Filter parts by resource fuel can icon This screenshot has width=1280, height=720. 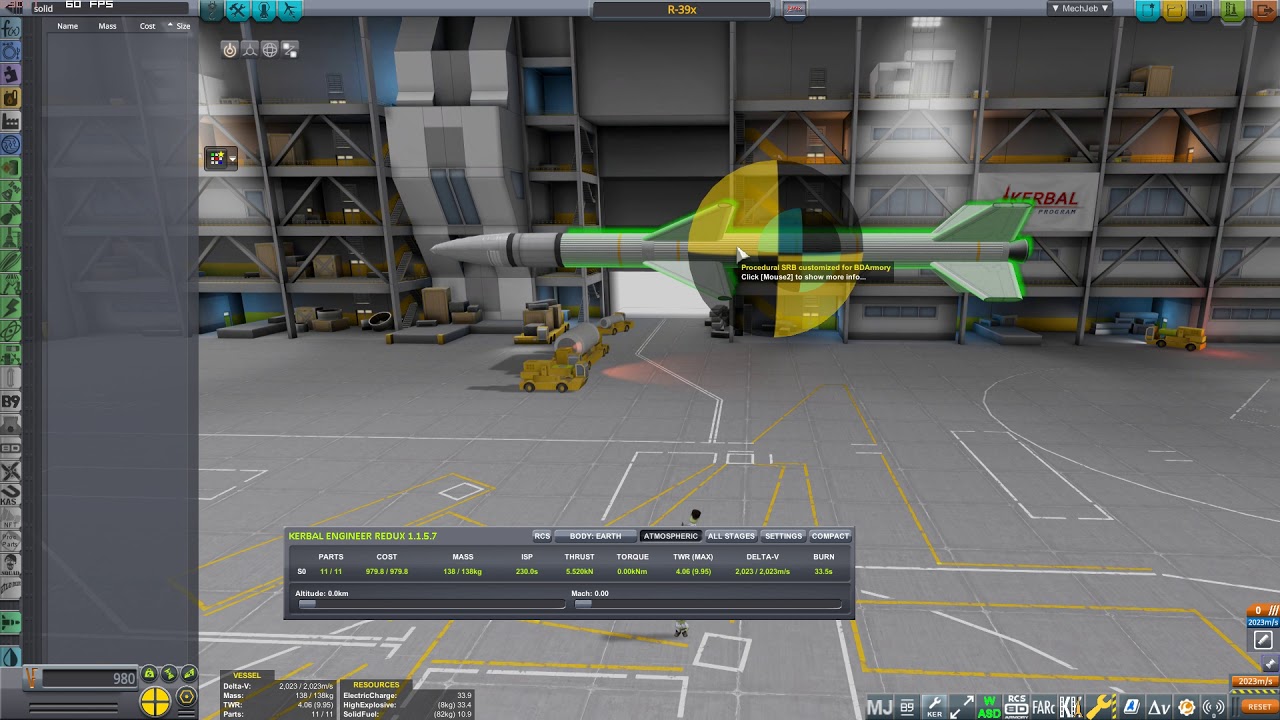11,98
